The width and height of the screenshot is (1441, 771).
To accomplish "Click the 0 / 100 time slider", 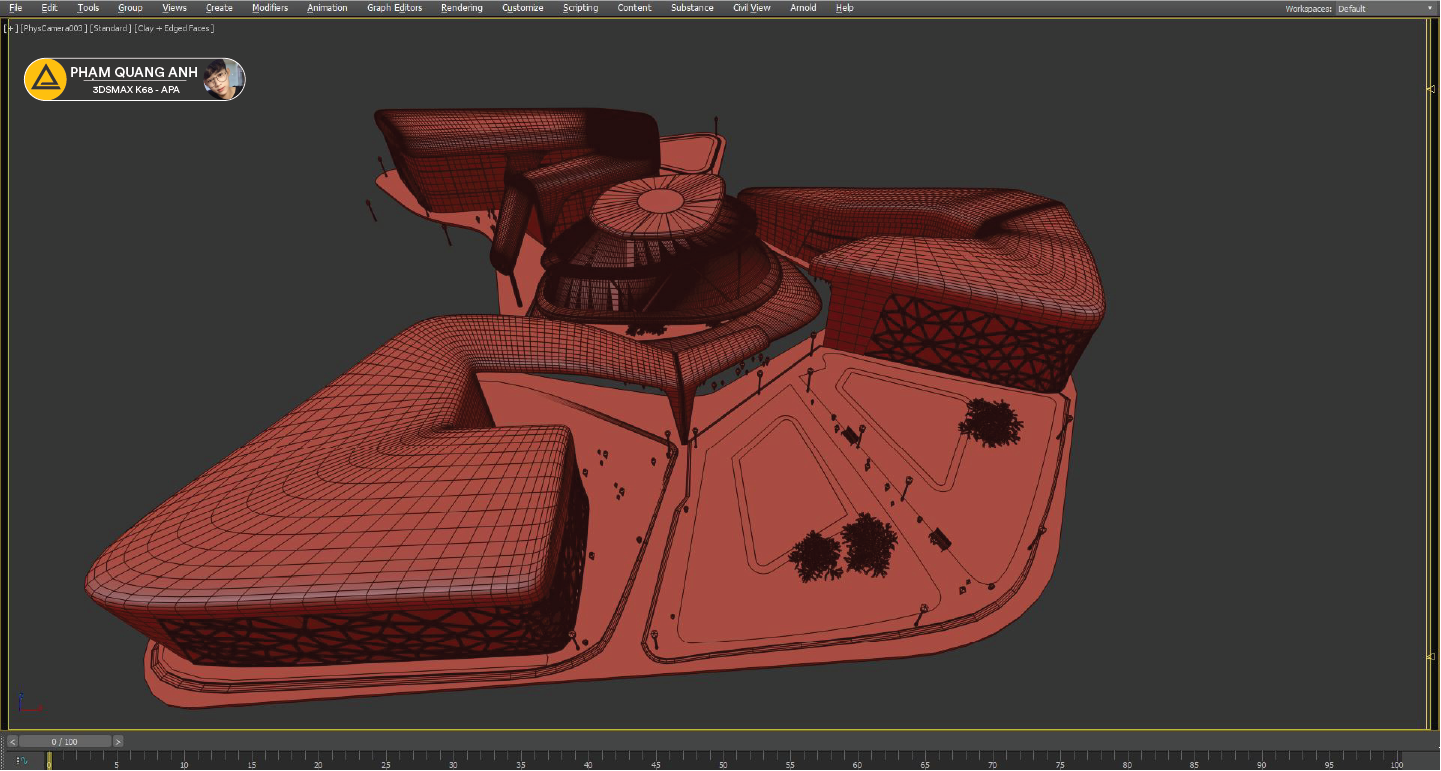I will pyautogui.click(x=65, y=742).
